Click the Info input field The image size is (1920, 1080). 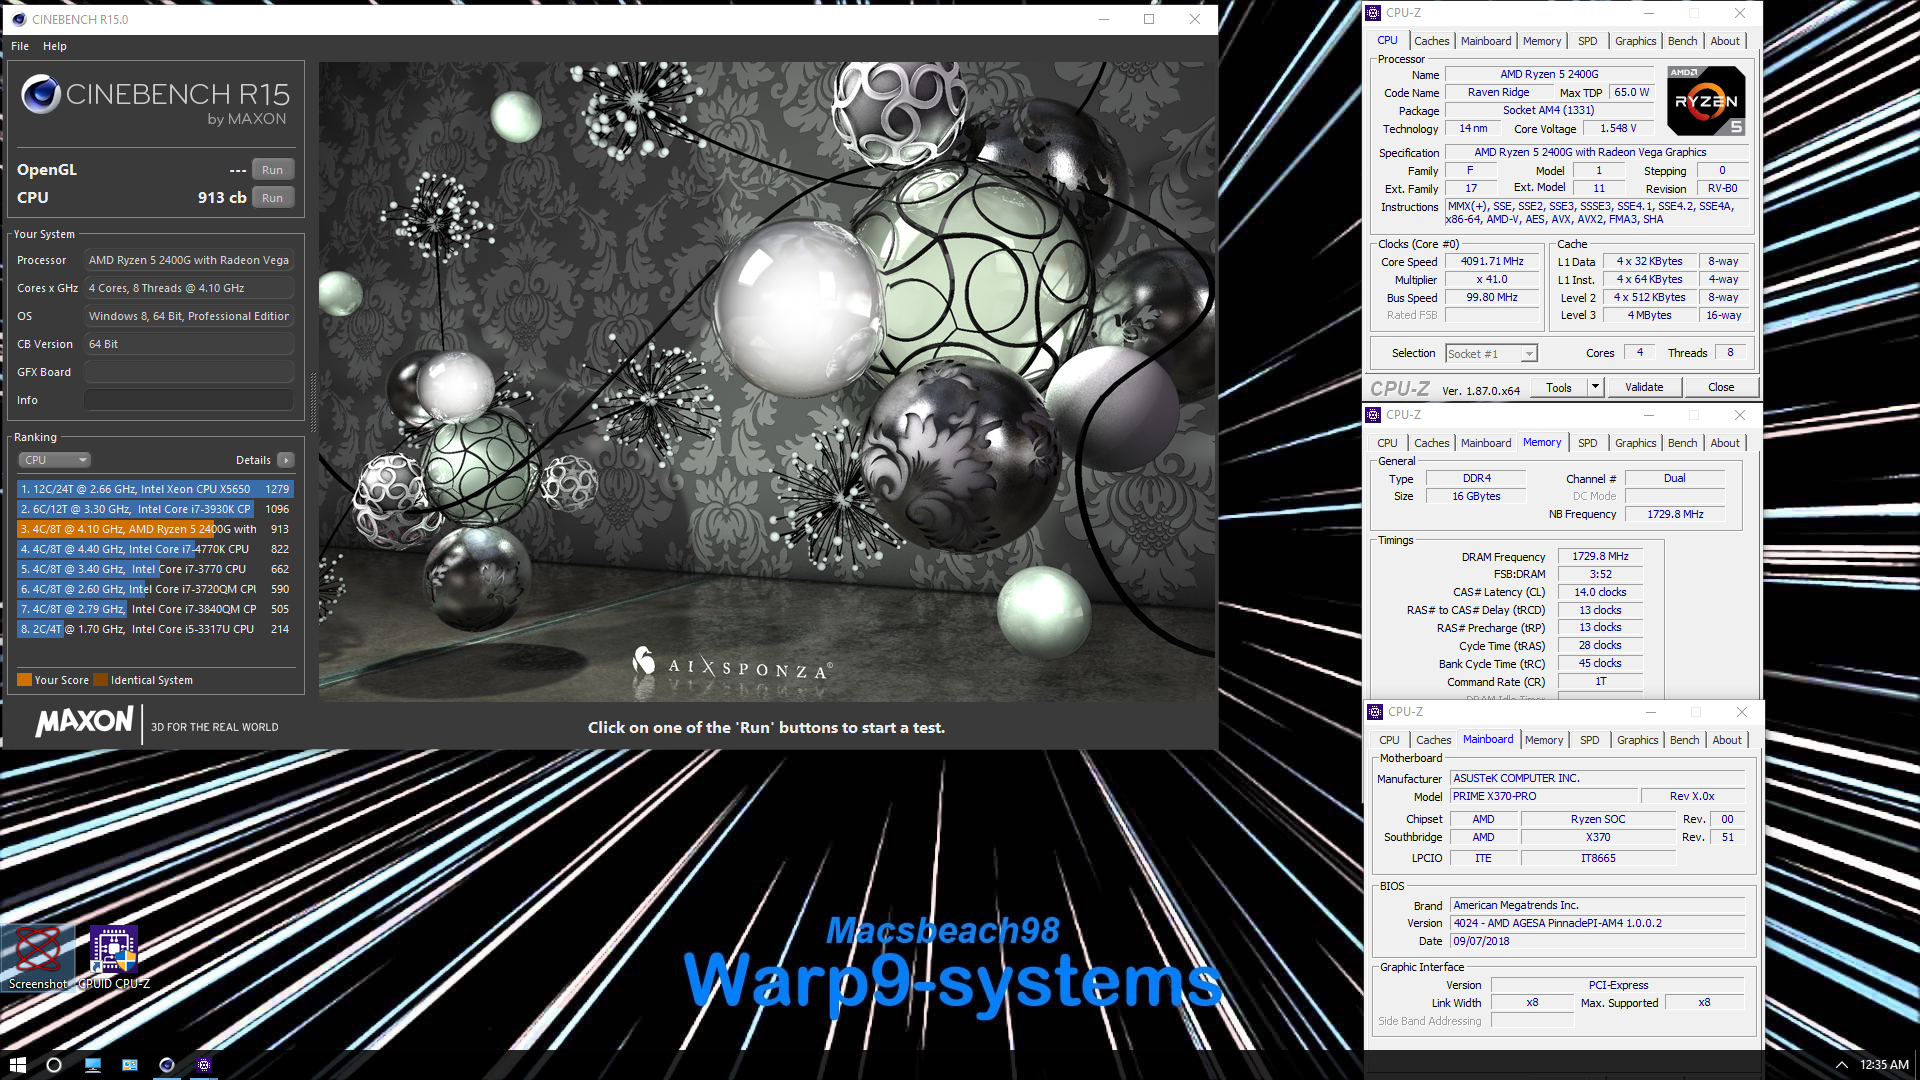189,400
